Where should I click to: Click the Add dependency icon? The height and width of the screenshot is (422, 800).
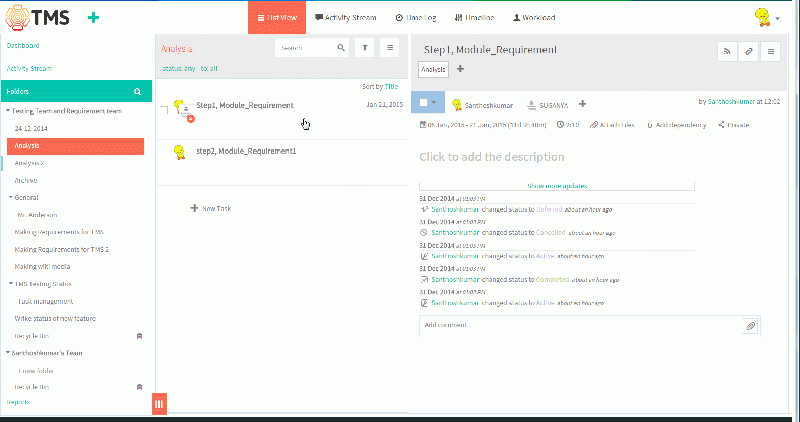649,125
